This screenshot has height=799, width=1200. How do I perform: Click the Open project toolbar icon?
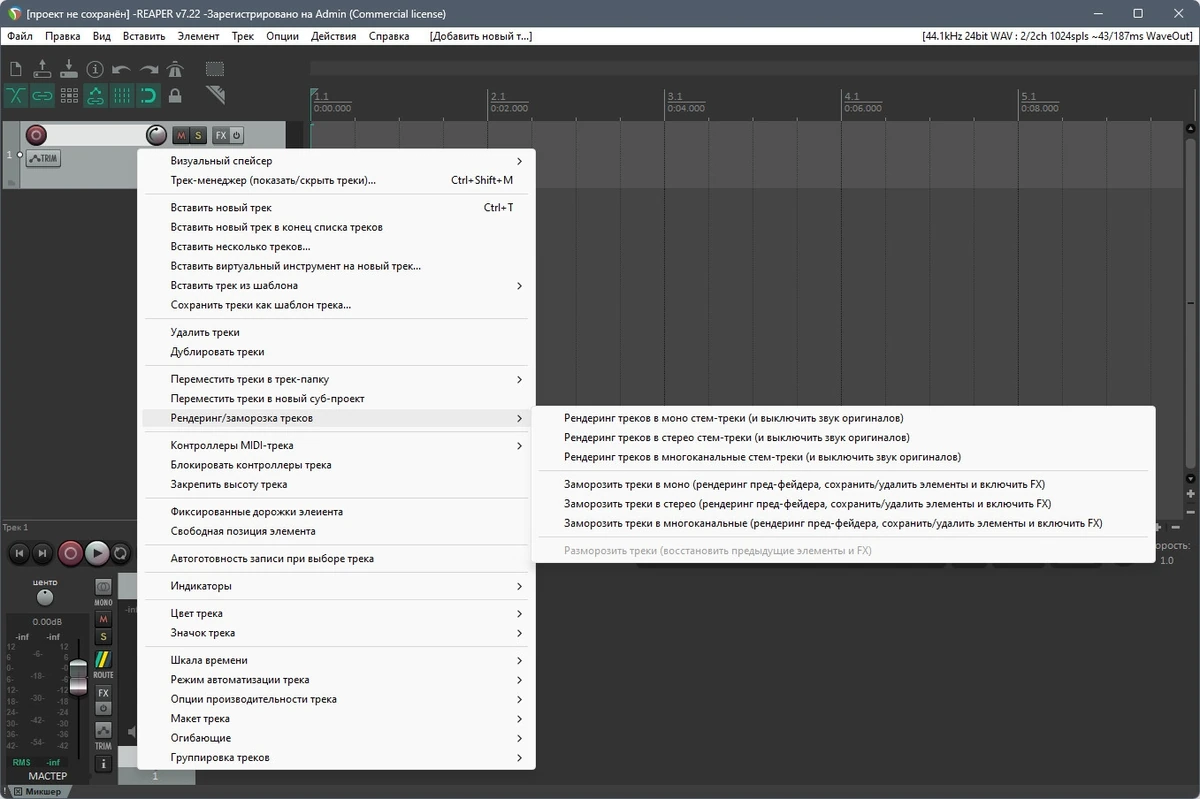click(42, 69)
